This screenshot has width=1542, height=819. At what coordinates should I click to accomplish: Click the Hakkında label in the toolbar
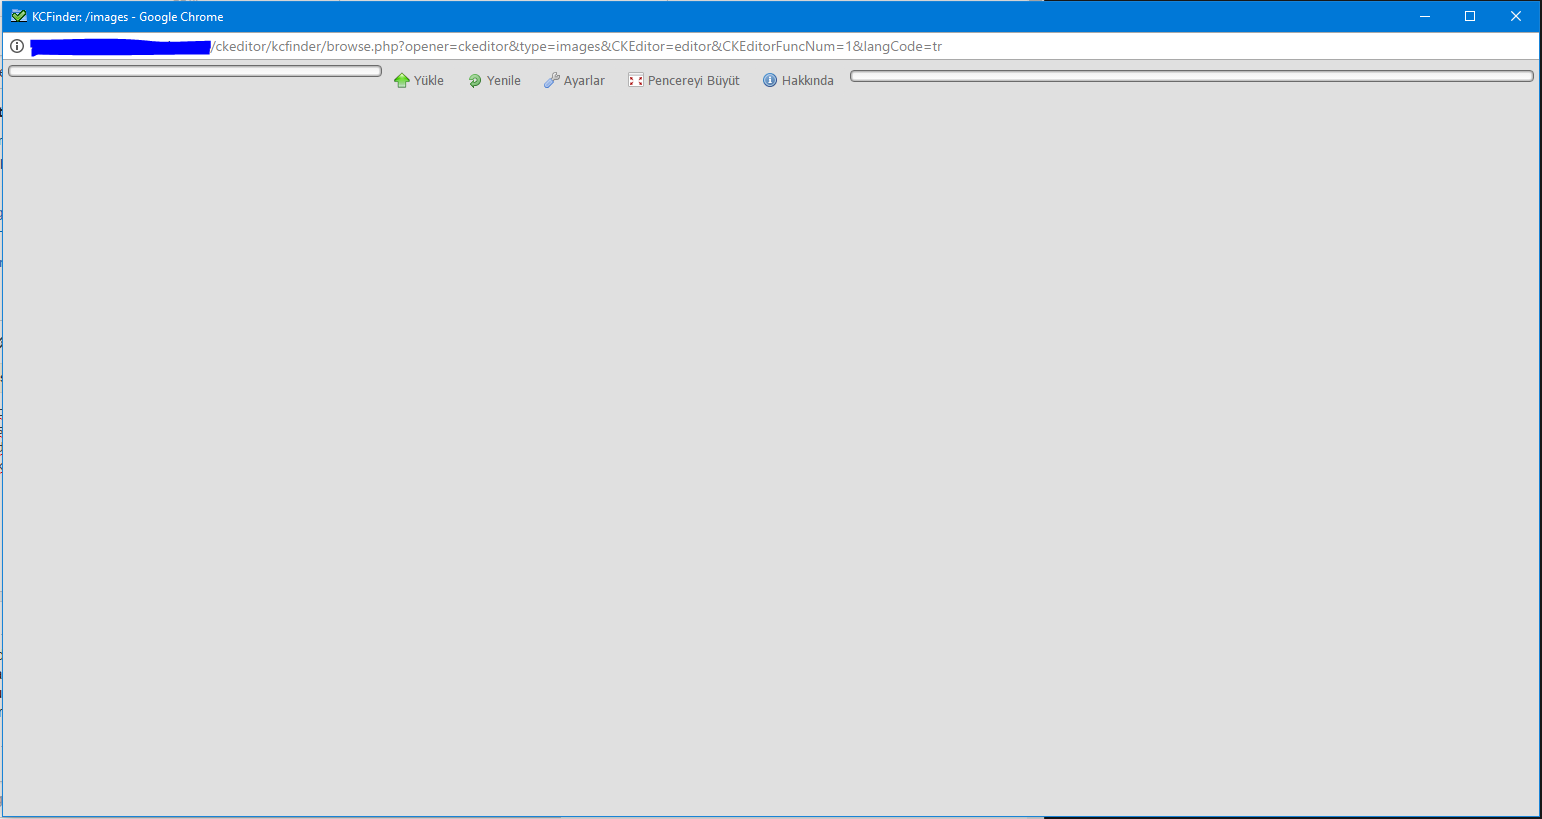pos(808,81)
